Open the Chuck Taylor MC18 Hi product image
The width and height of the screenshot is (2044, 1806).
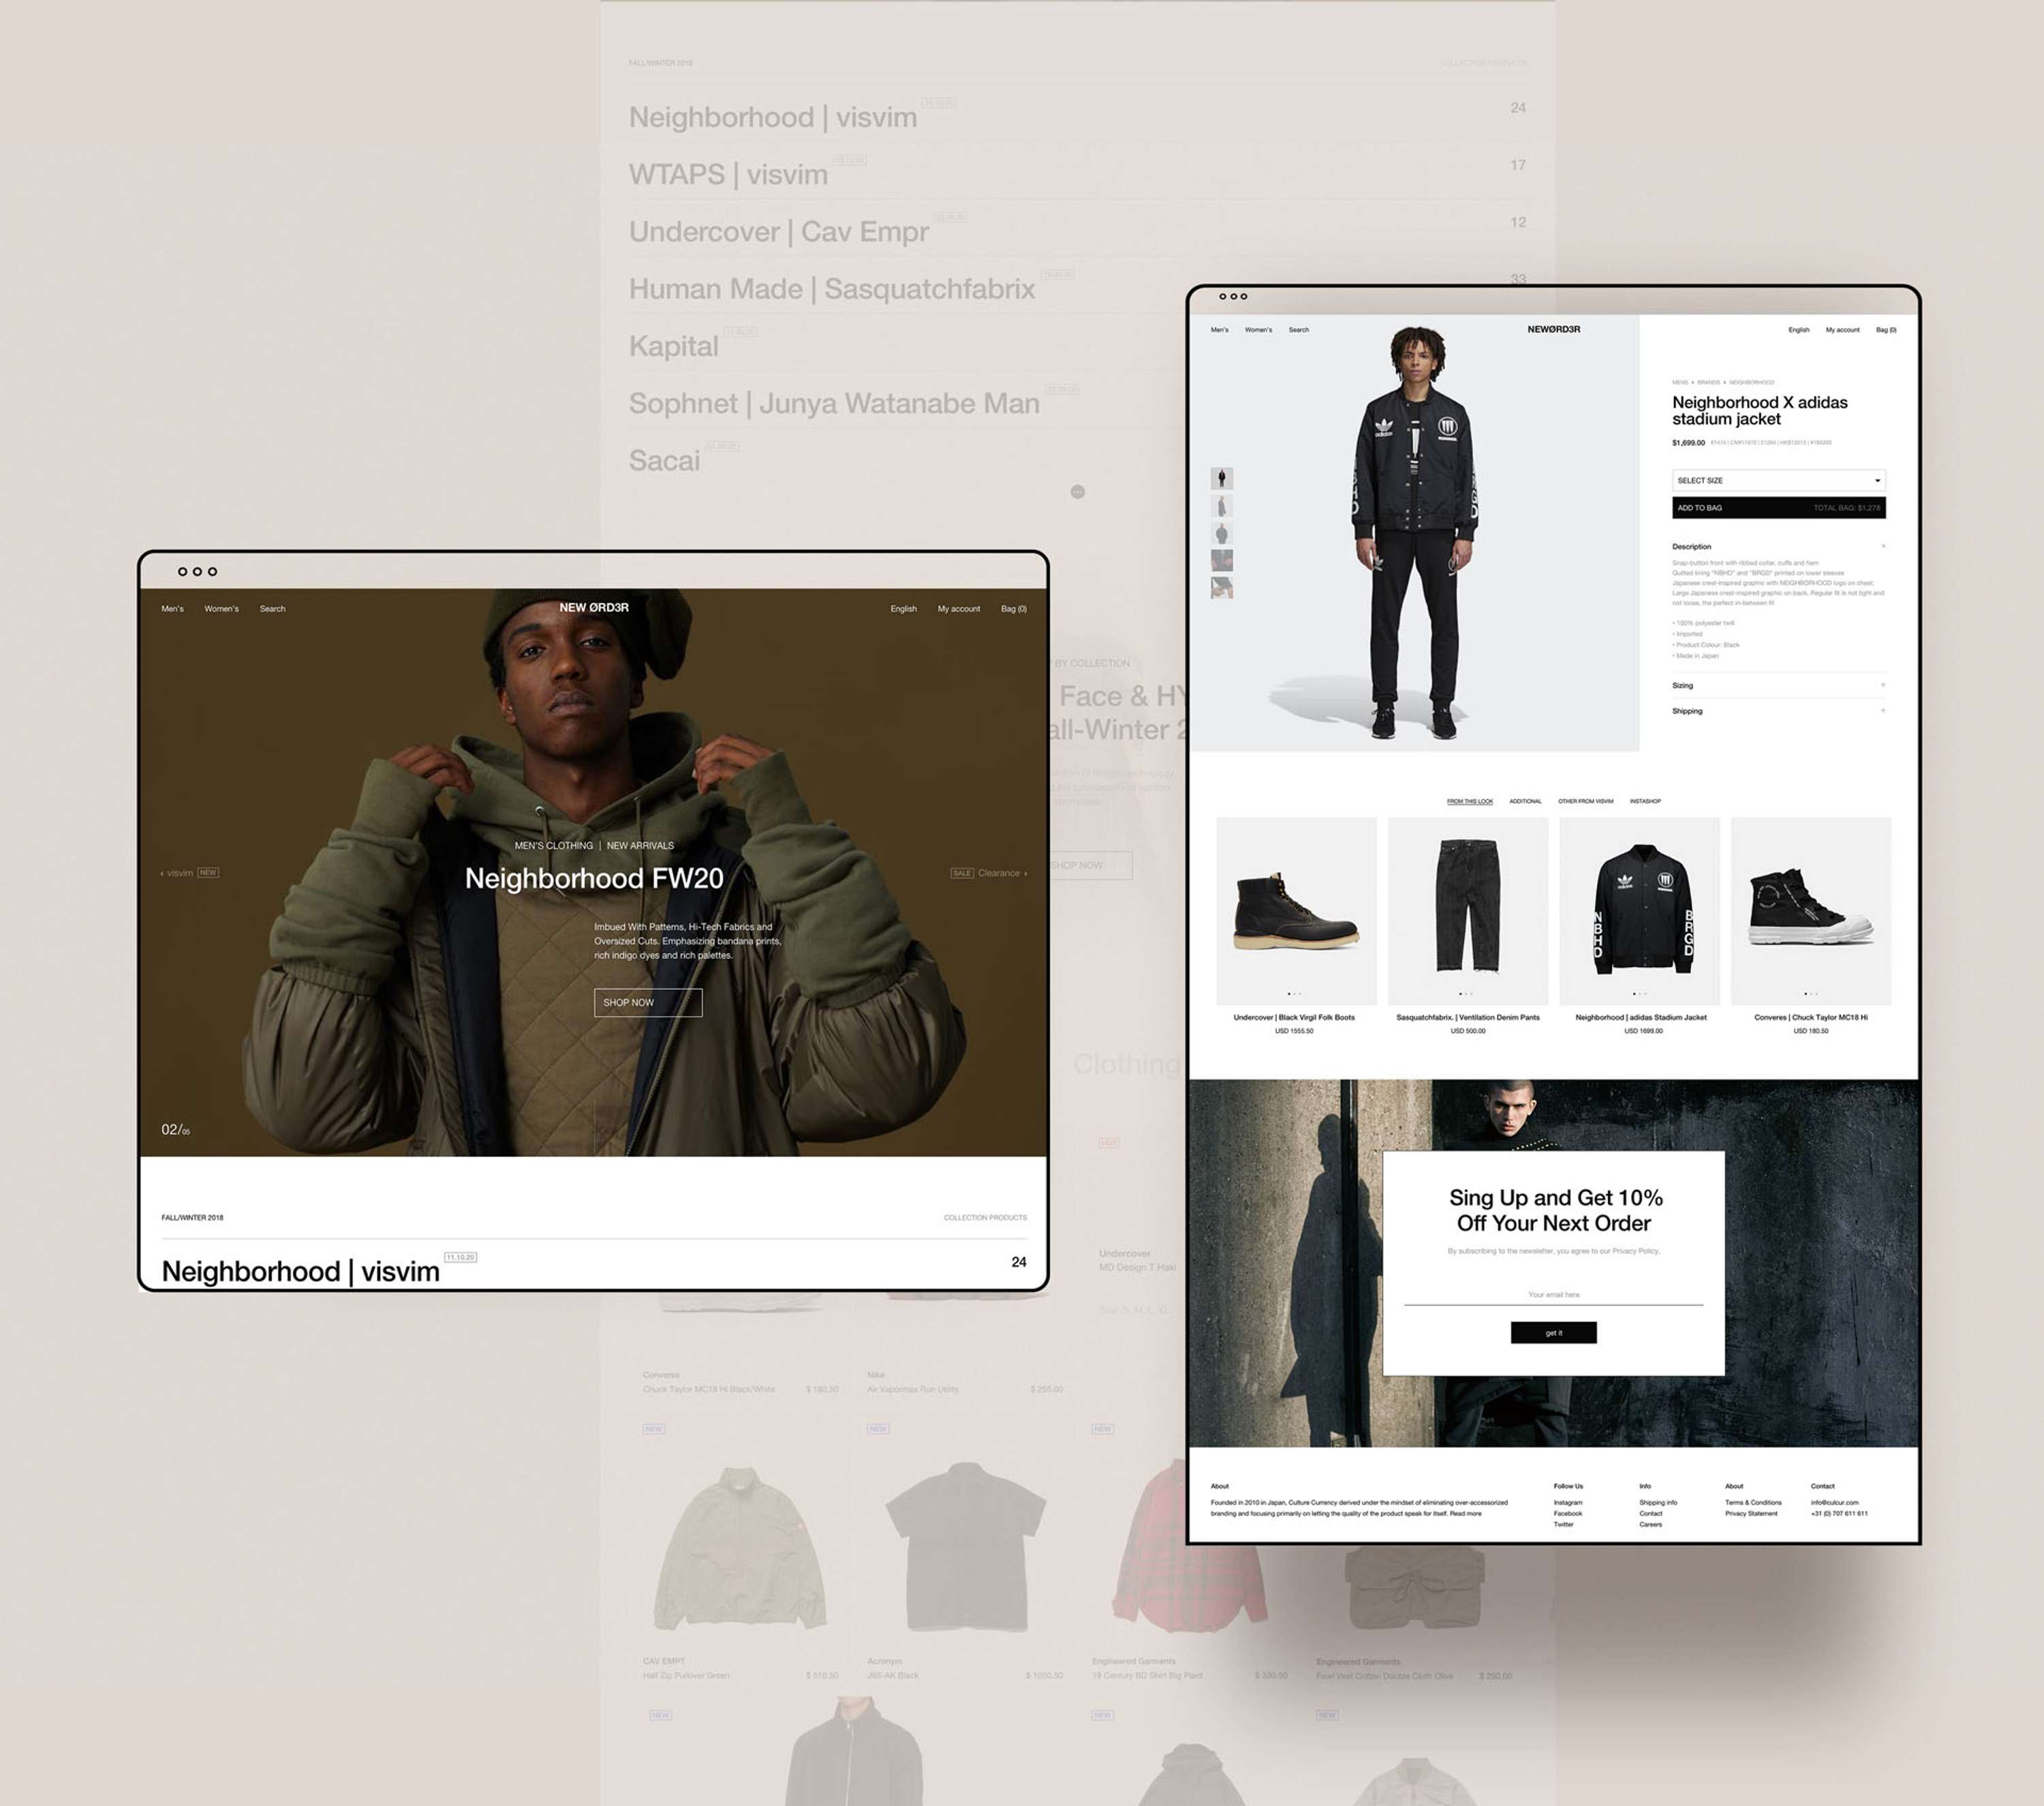click(1811, 911)
